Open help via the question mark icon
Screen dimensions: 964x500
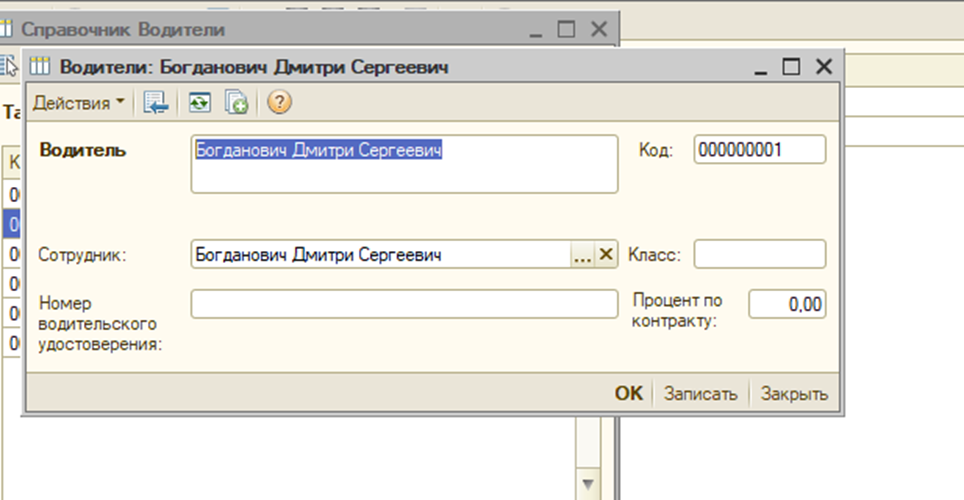(279, 102)
